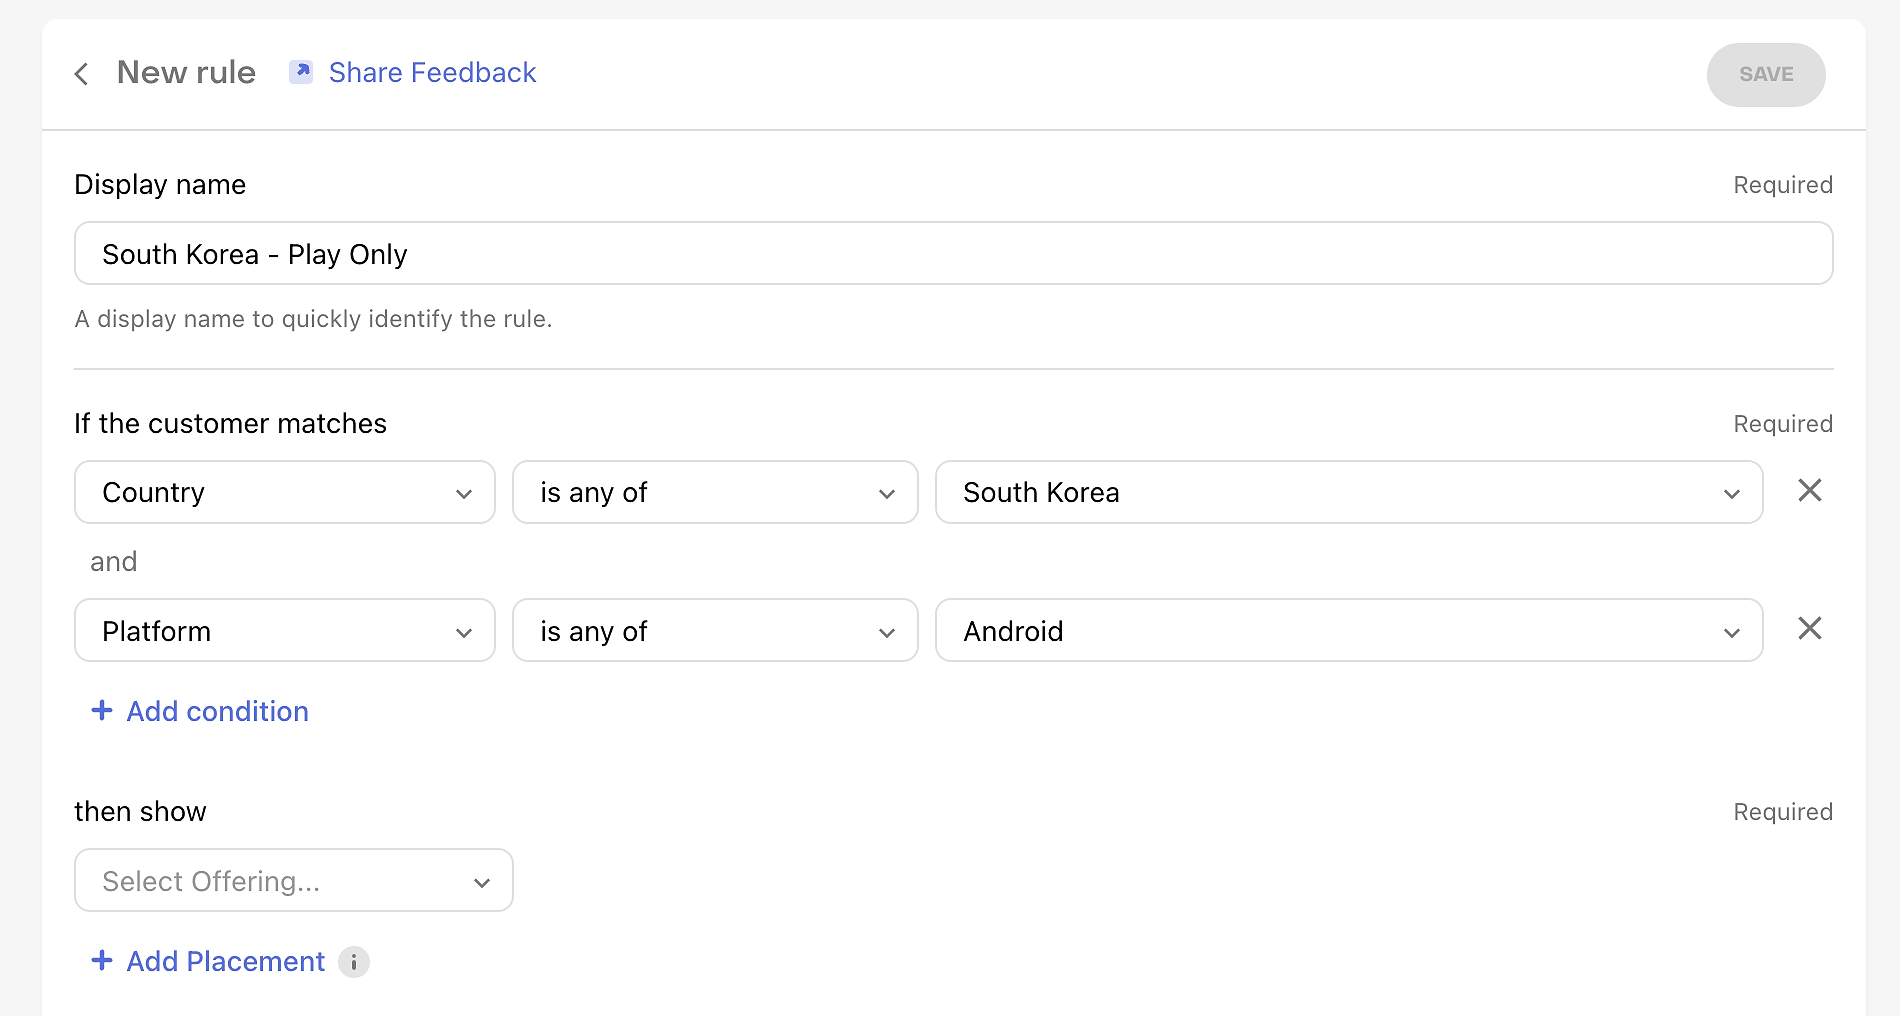Screen dimensions: 1900x1016
Task: Click the 'If the customer matches' label
Action: [230, 424]
